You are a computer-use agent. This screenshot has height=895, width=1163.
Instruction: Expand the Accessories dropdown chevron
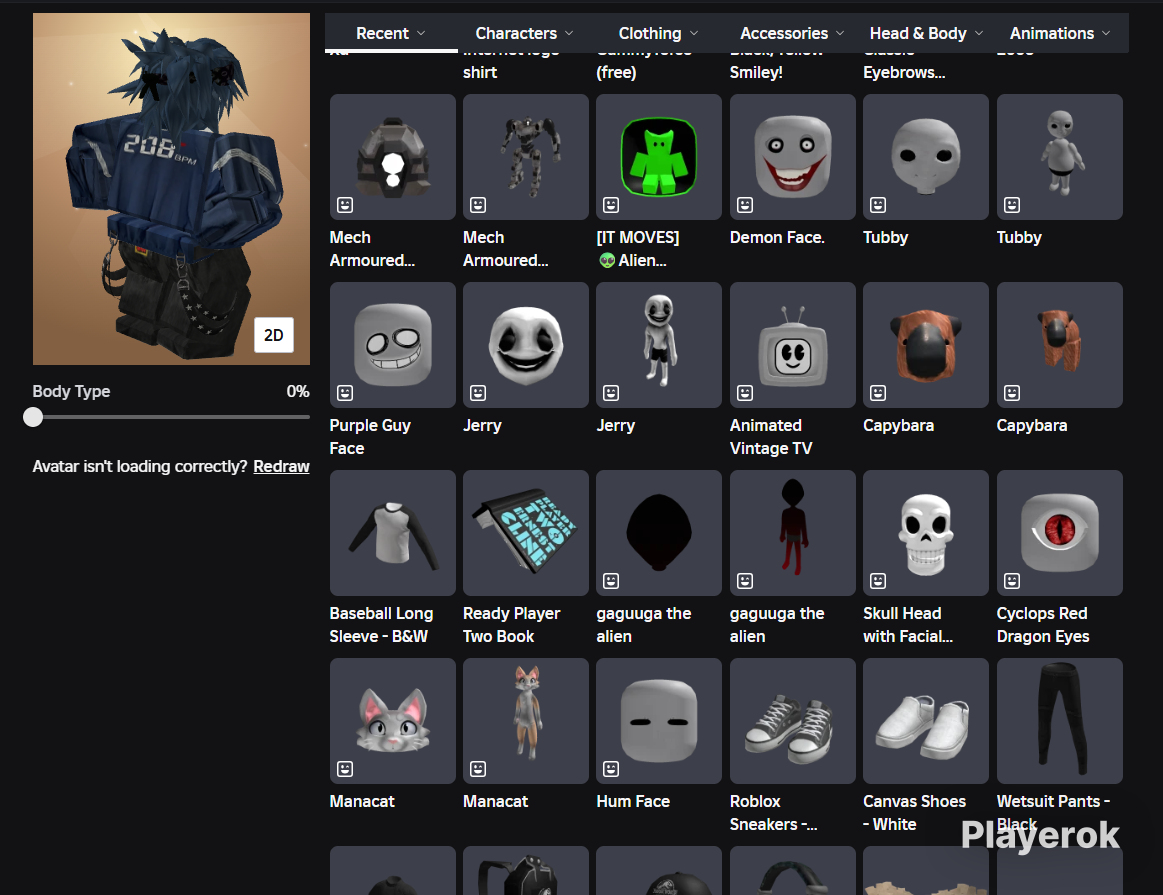(840, 33)
